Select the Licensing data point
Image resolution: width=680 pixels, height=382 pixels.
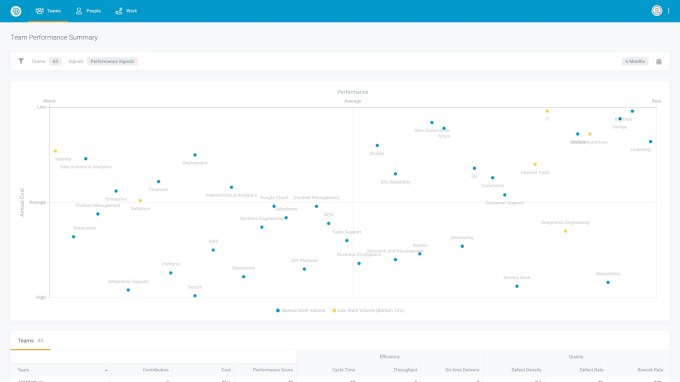pos(650,141)
